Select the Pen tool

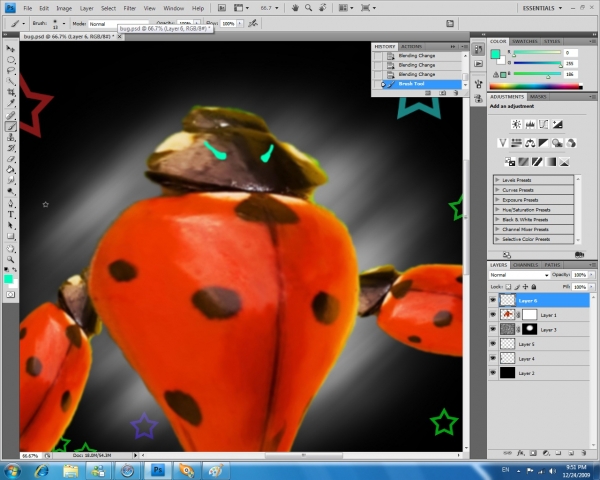[10, 203]
